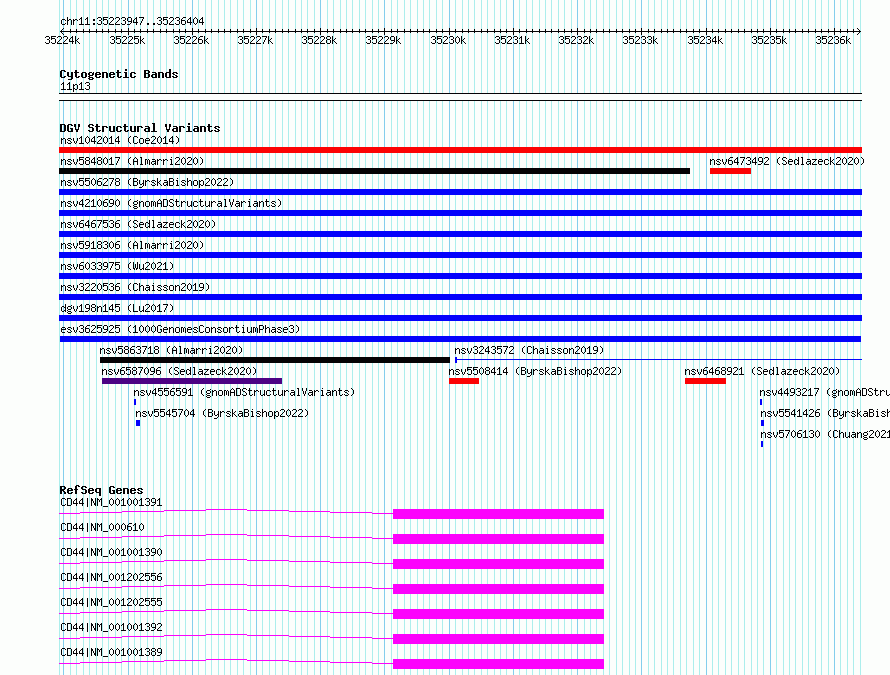Click the small blue nsv5545704 marker
The width and height of the screenshot is (890, 675).
click(x=138, y=423)
